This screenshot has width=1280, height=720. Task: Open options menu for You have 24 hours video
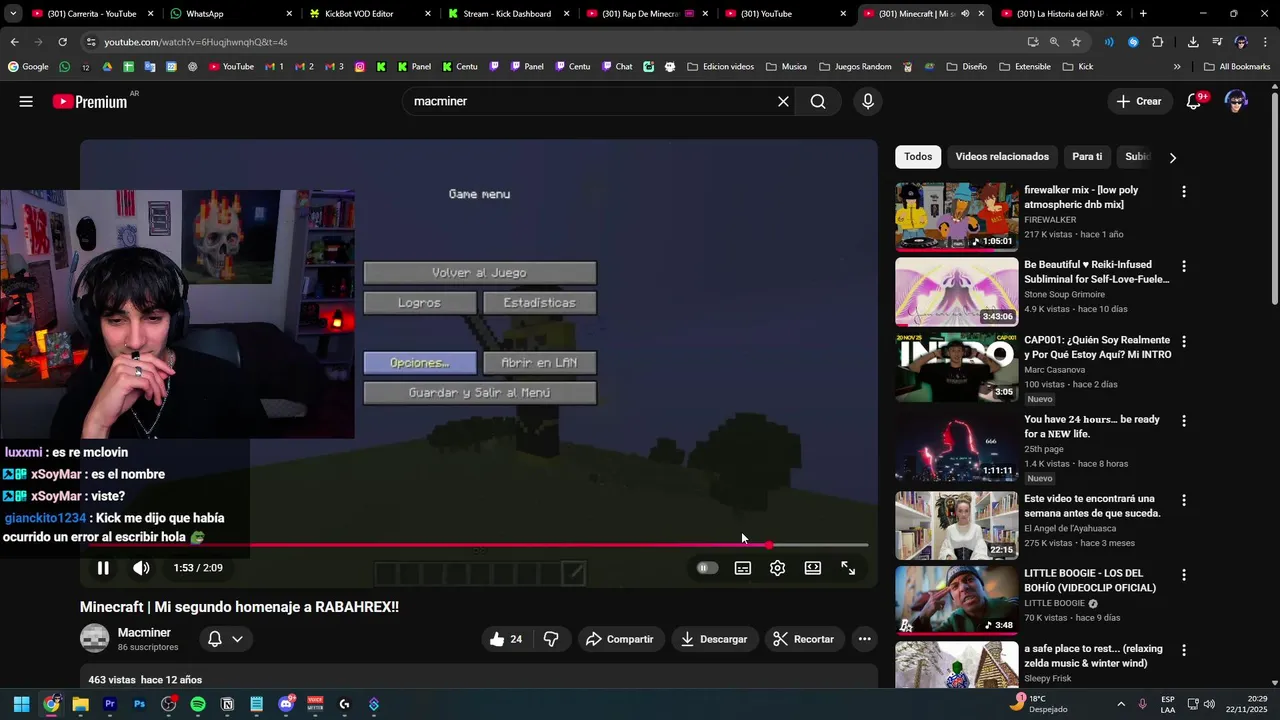tap(1184, 421)
